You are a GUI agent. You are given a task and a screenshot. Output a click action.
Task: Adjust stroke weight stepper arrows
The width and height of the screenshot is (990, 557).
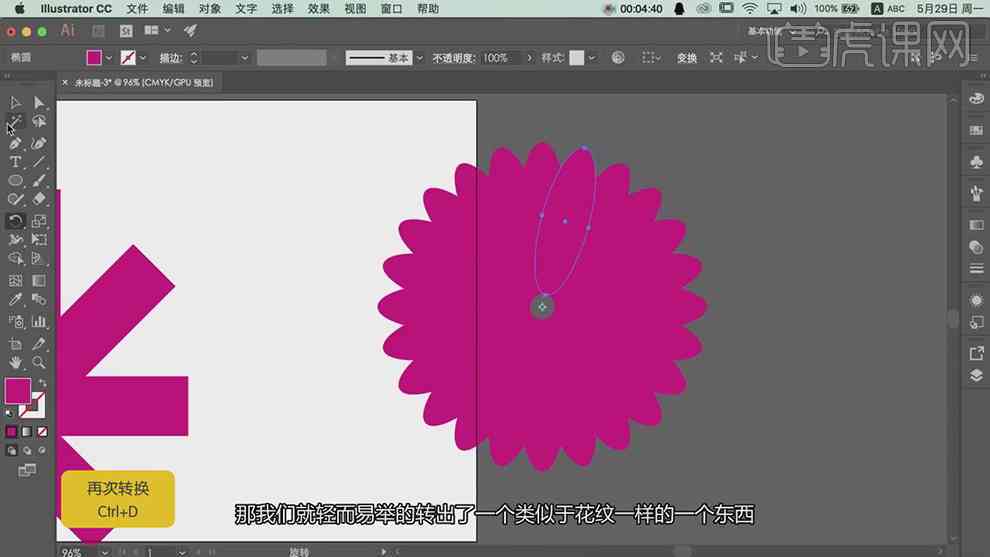coord(194,57)
